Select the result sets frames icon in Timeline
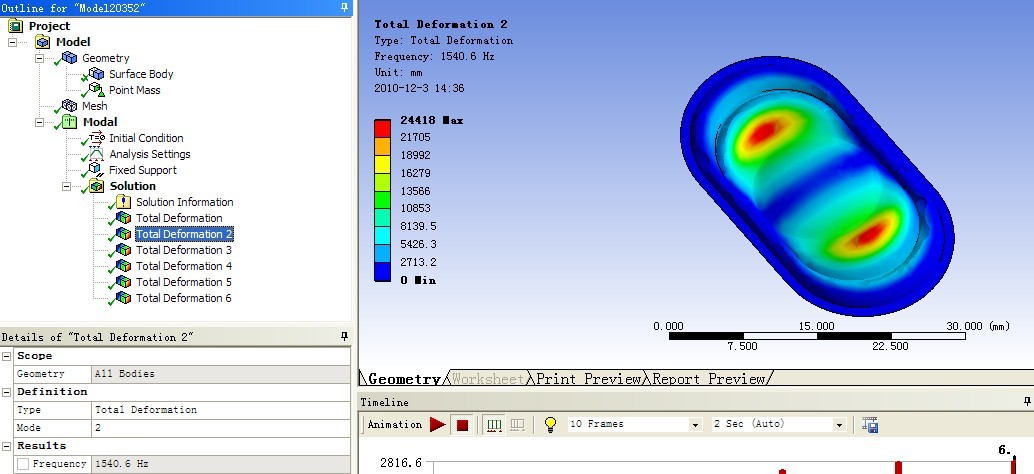1034x474 pixels. click(x=518, y=425)
